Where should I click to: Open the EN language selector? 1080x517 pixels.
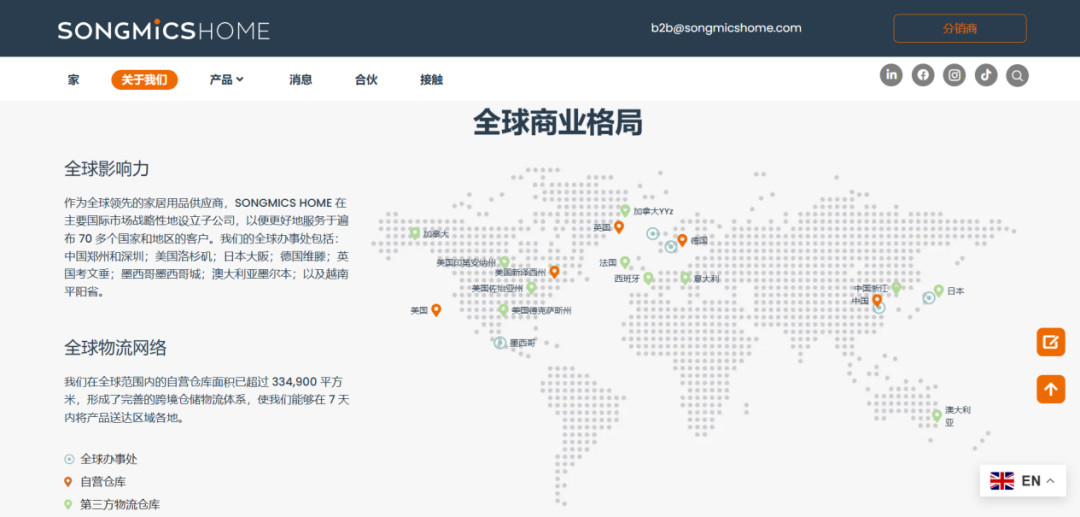click(x=1022, y=481)
